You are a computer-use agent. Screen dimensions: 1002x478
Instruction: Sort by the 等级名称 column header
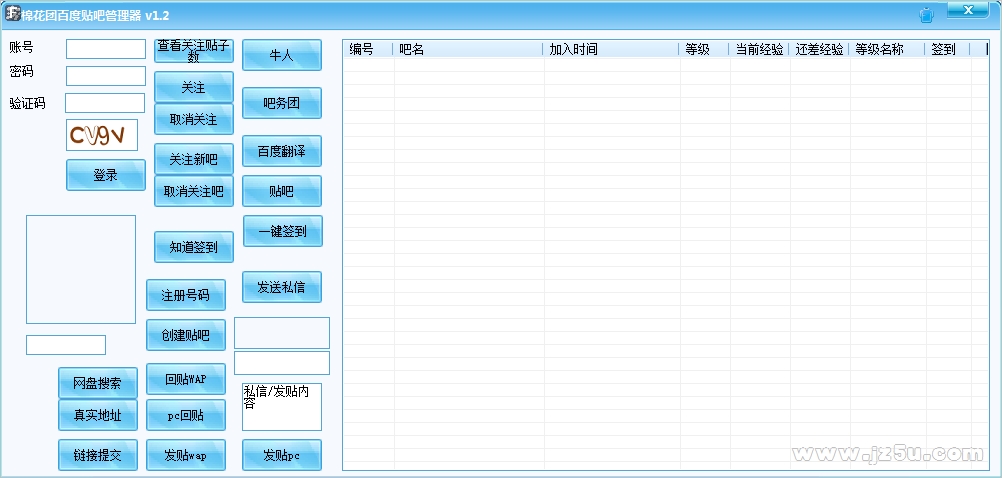pos(886,49)
